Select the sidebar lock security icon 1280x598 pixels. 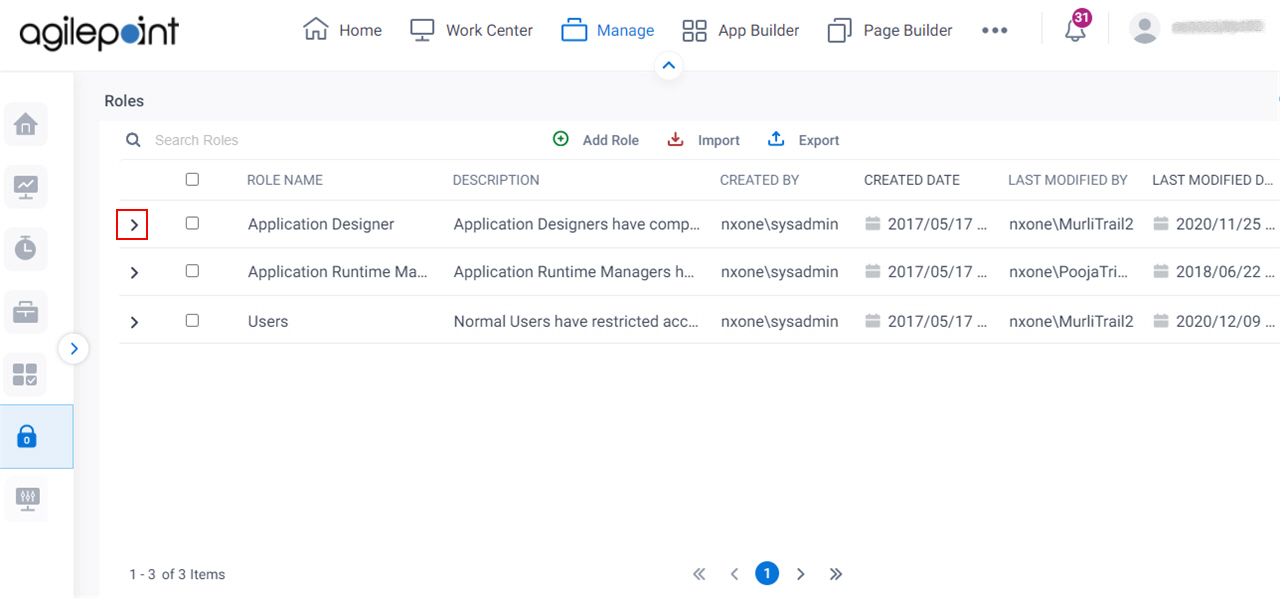pyautogui.click(x=27, y=436)
